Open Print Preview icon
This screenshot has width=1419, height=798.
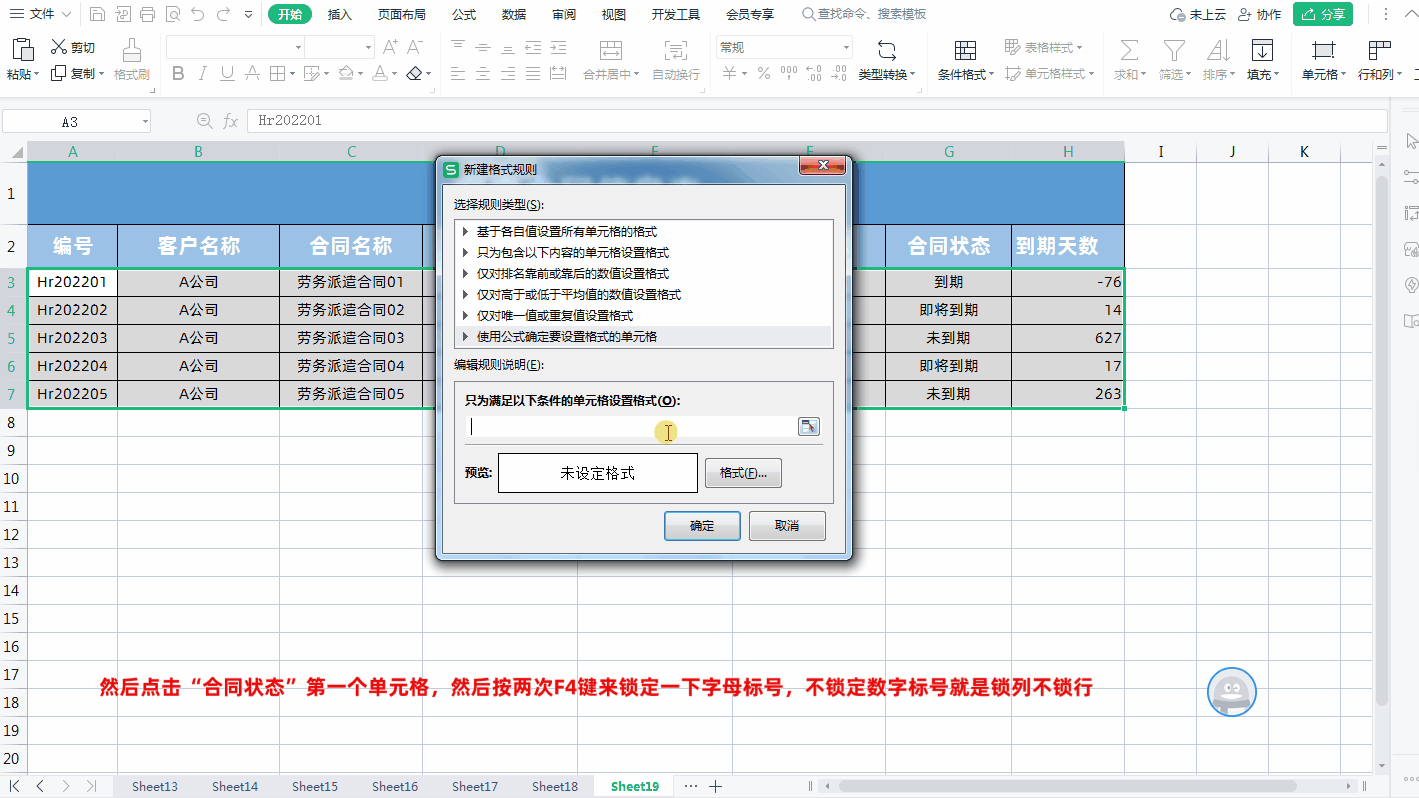172,14
